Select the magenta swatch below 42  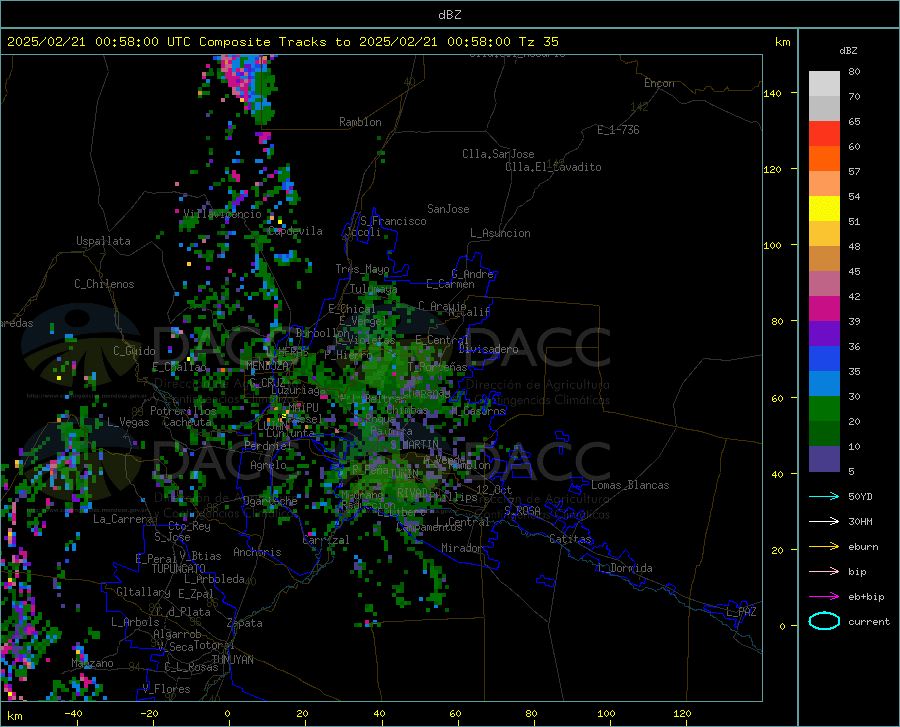pos(824,309)
